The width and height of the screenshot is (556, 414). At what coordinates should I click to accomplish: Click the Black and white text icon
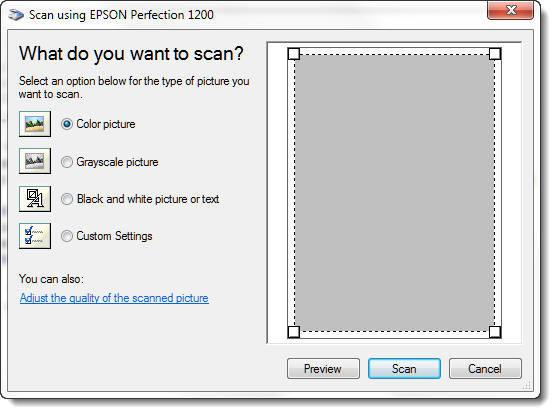coord(35,199)
